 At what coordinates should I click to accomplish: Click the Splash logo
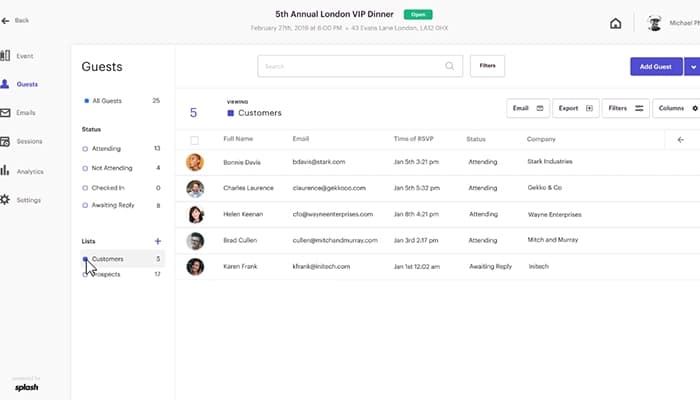pos(27,386)
